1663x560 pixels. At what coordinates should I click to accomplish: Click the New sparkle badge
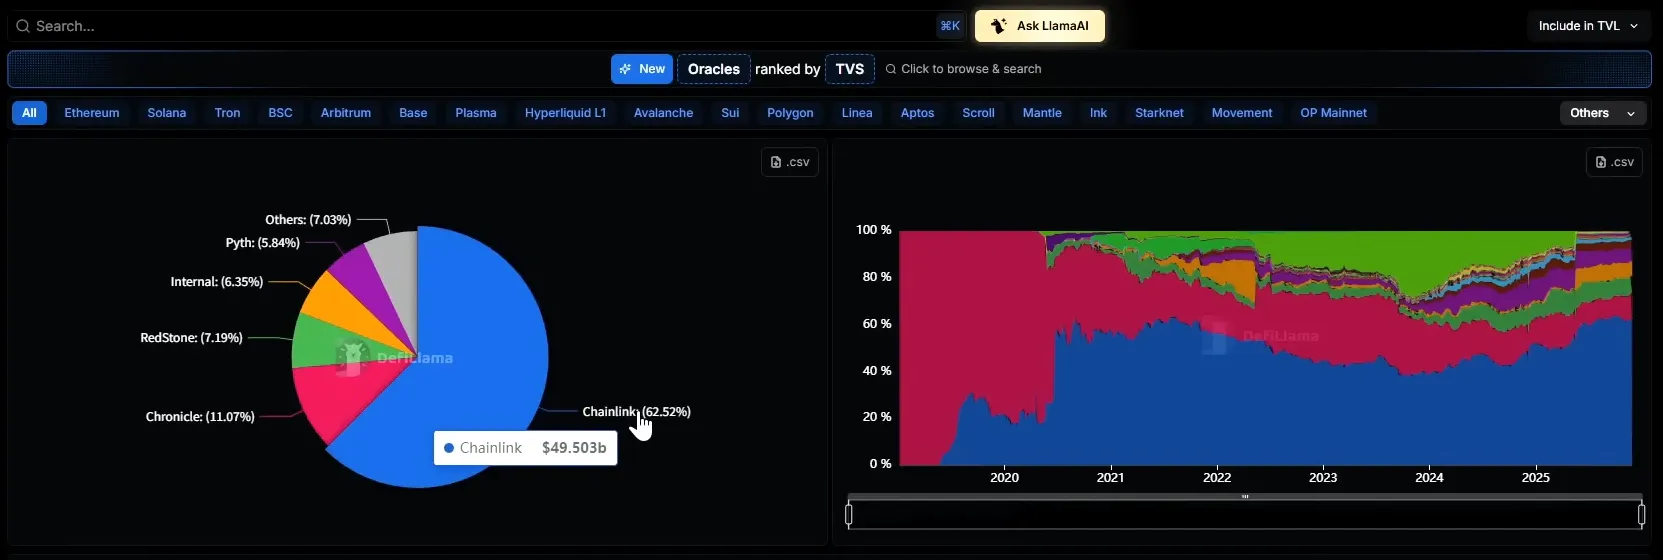[642, 69]
